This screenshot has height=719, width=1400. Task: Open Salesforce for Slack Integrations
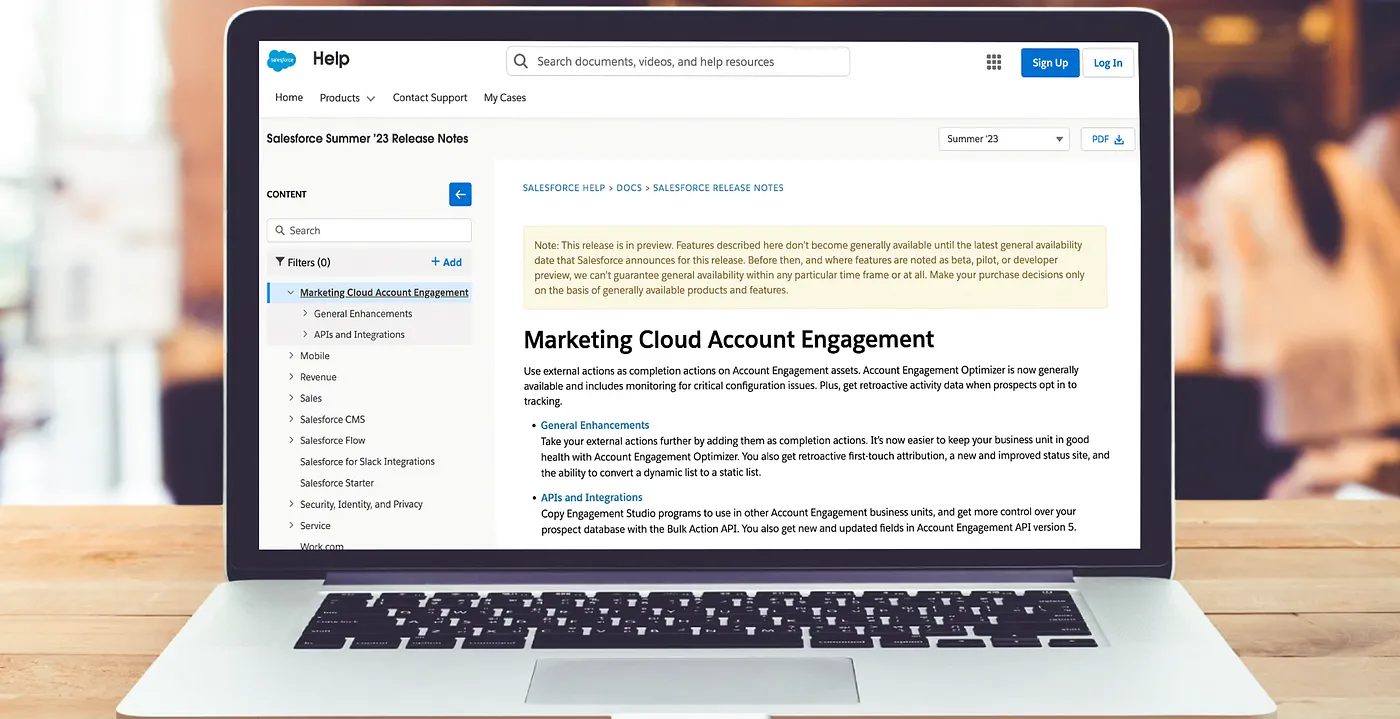tap(367, 462)
